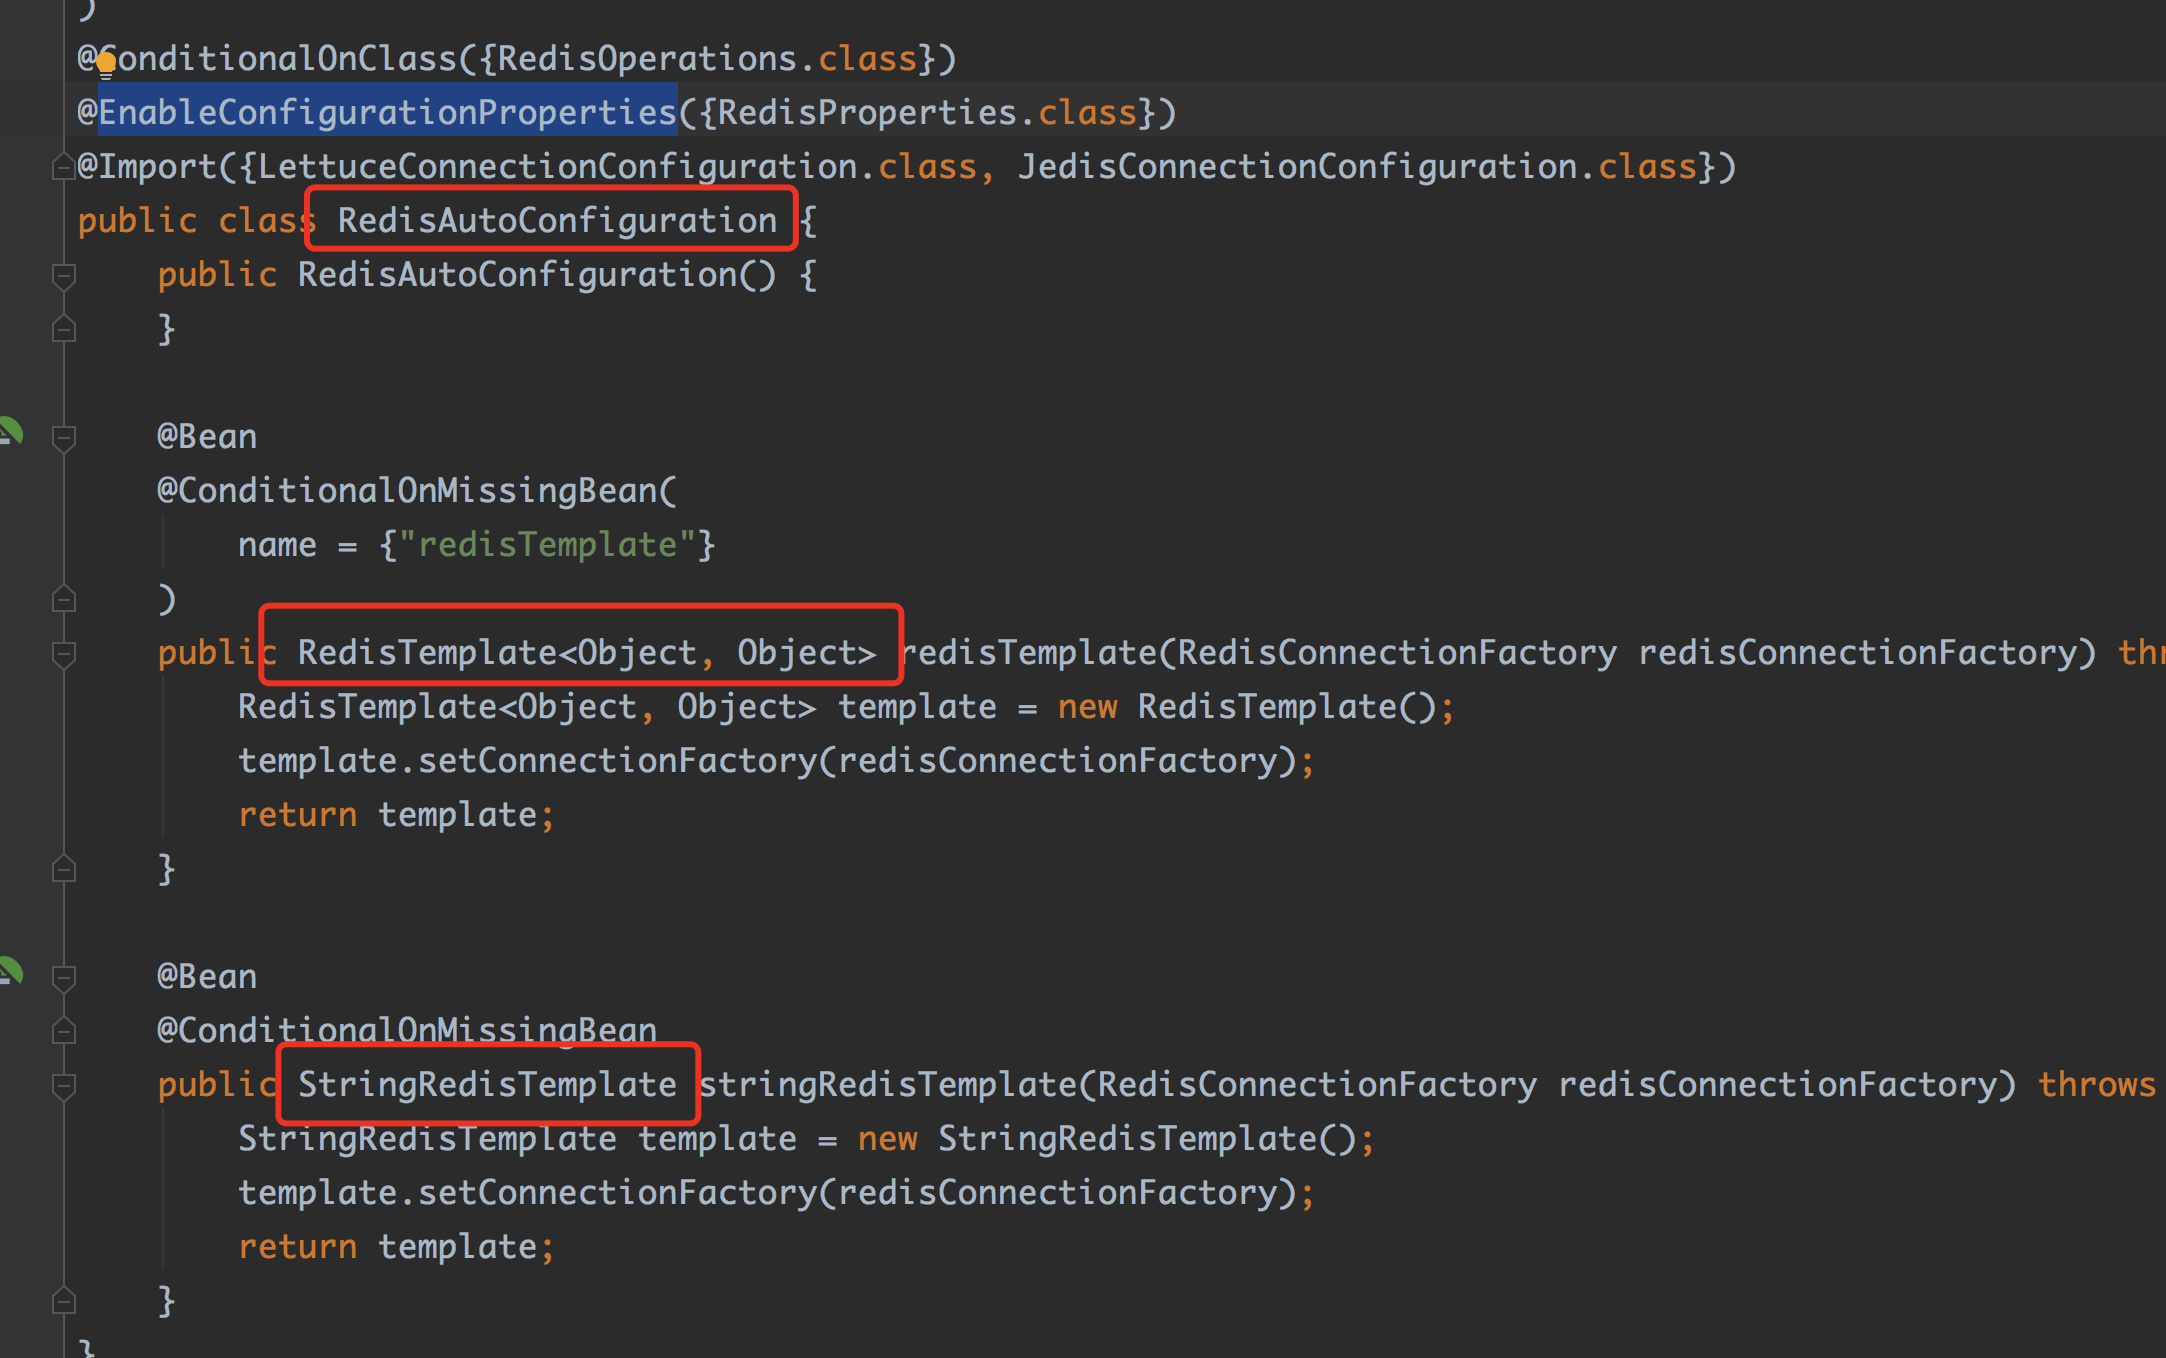Image resolution: width=2166 pixels, height=1358 pixels.
Task: Click fold marker at redisTemplate method closing brace
Action: pos(63,868)
